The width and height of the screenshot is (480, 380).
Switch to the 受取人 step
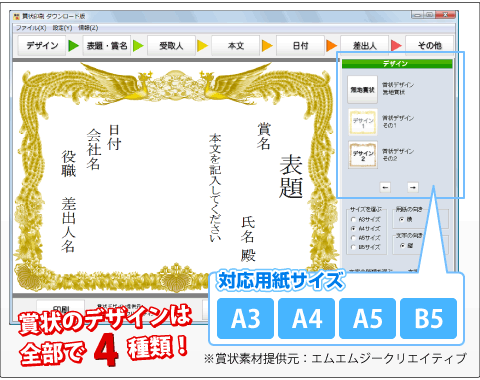171,46
